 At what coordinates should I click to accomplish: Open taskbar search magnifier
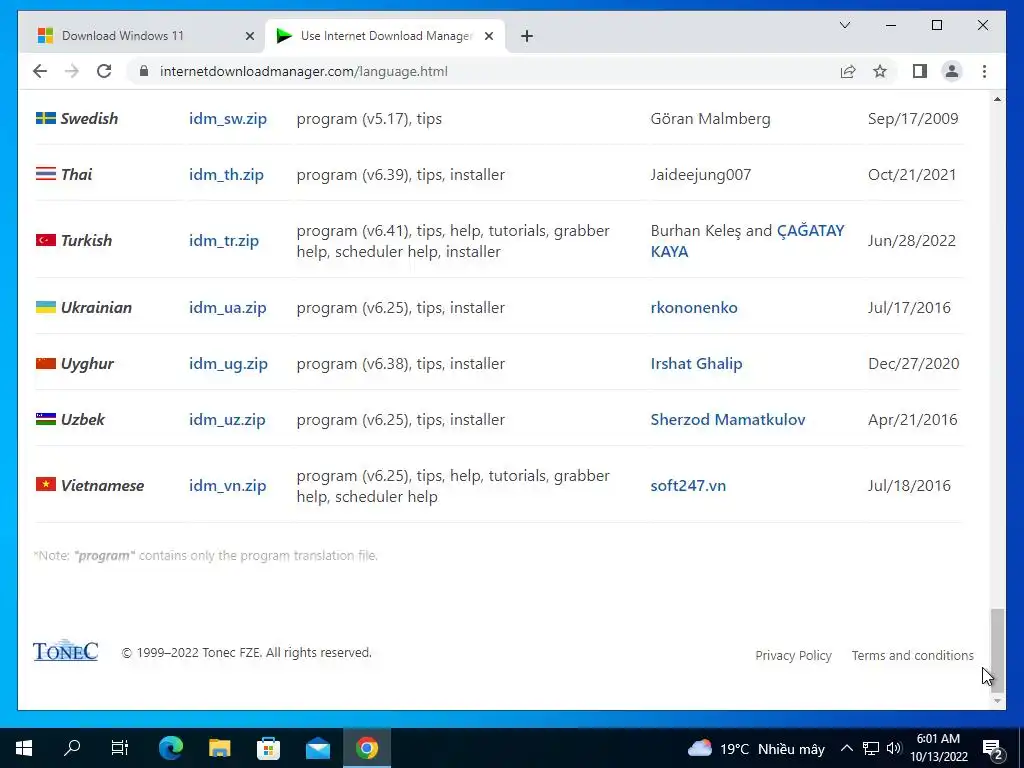72,748
